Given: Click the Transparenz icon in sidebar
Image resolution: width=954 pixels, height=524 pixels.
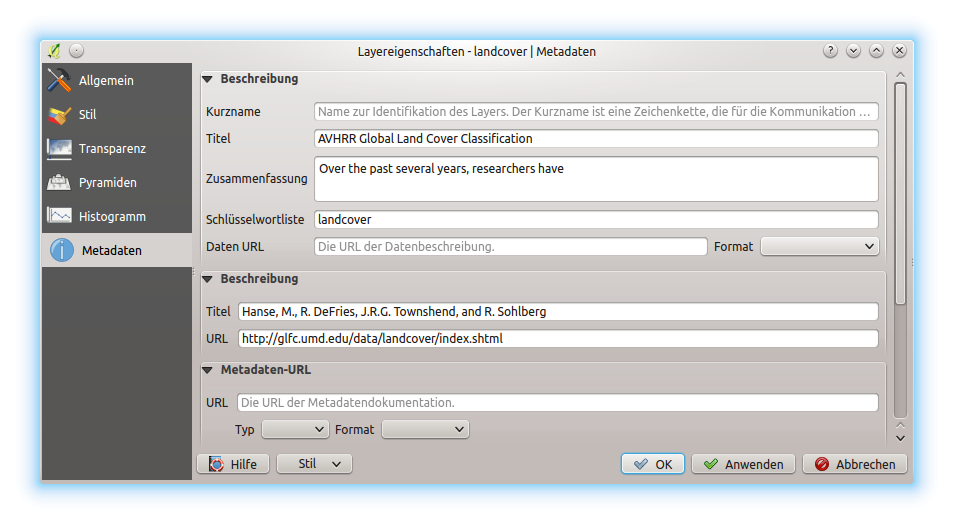Looking at the screenshot, I should coord(60,149).
